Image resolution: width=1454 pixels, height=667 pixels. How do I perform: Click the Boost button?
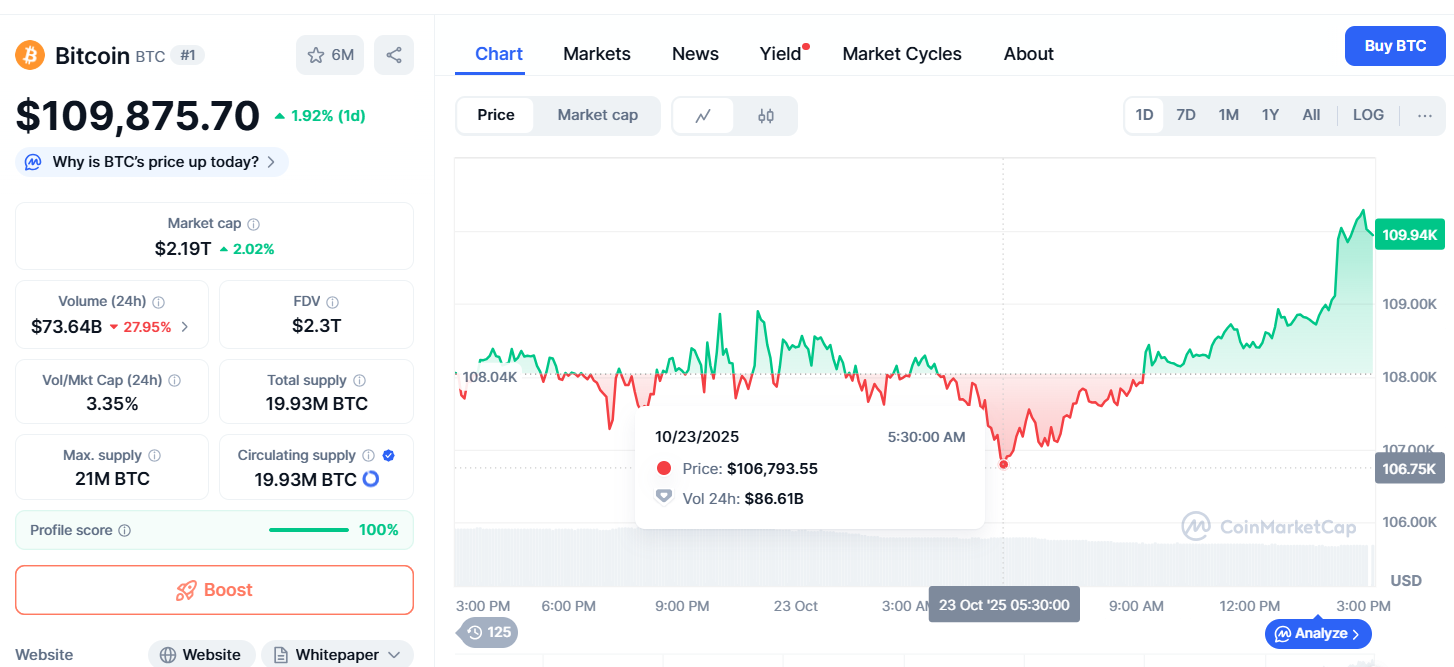214,590
